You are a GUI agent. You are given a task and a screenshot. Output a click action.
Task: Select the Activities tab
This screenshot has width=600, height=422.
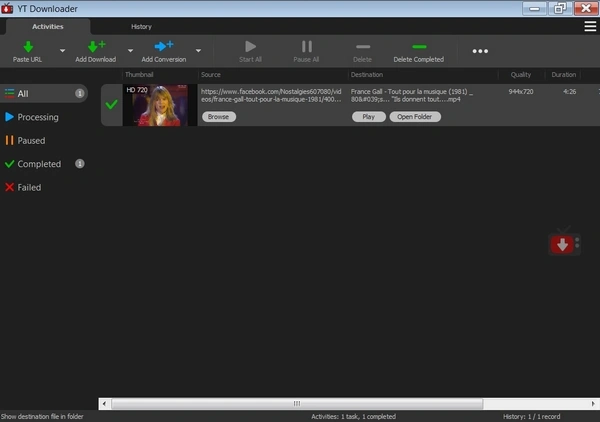tap(48, 26)
